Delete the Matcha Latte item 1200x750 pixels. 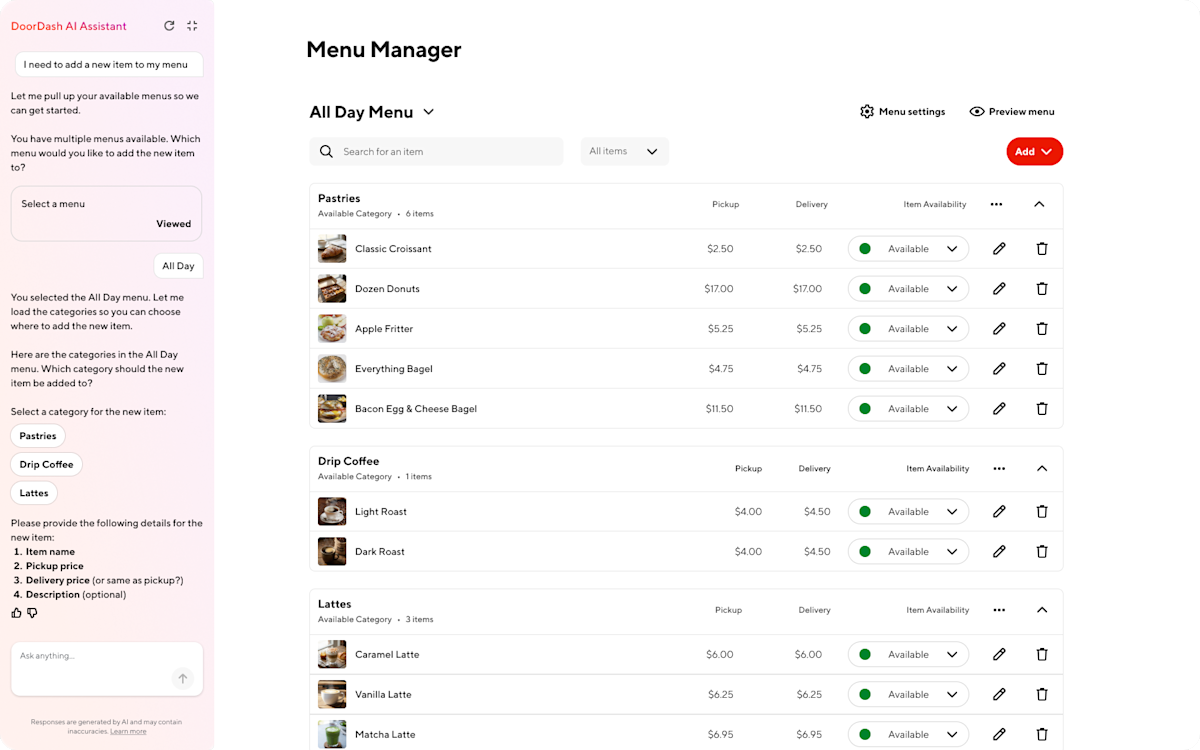(x=1042, y=734)
